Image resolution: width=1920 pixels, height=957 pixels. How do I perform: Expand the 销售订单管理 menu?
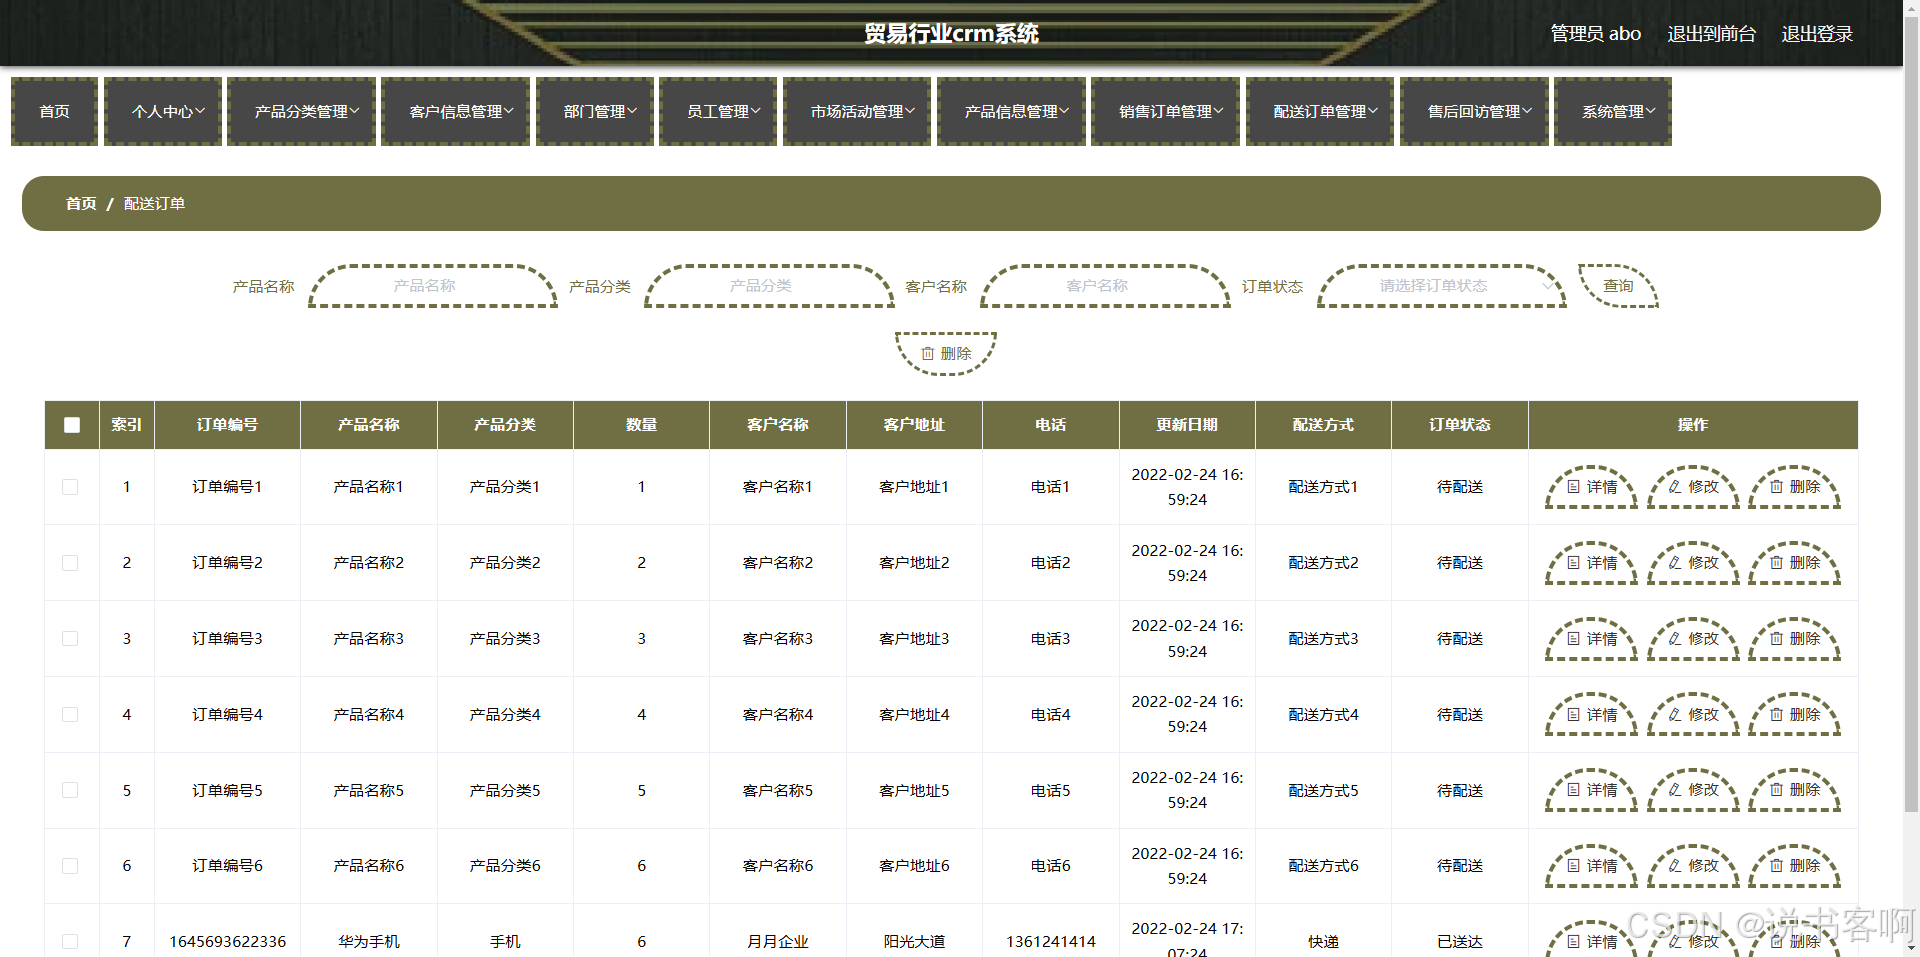(x=1166, y=112)
